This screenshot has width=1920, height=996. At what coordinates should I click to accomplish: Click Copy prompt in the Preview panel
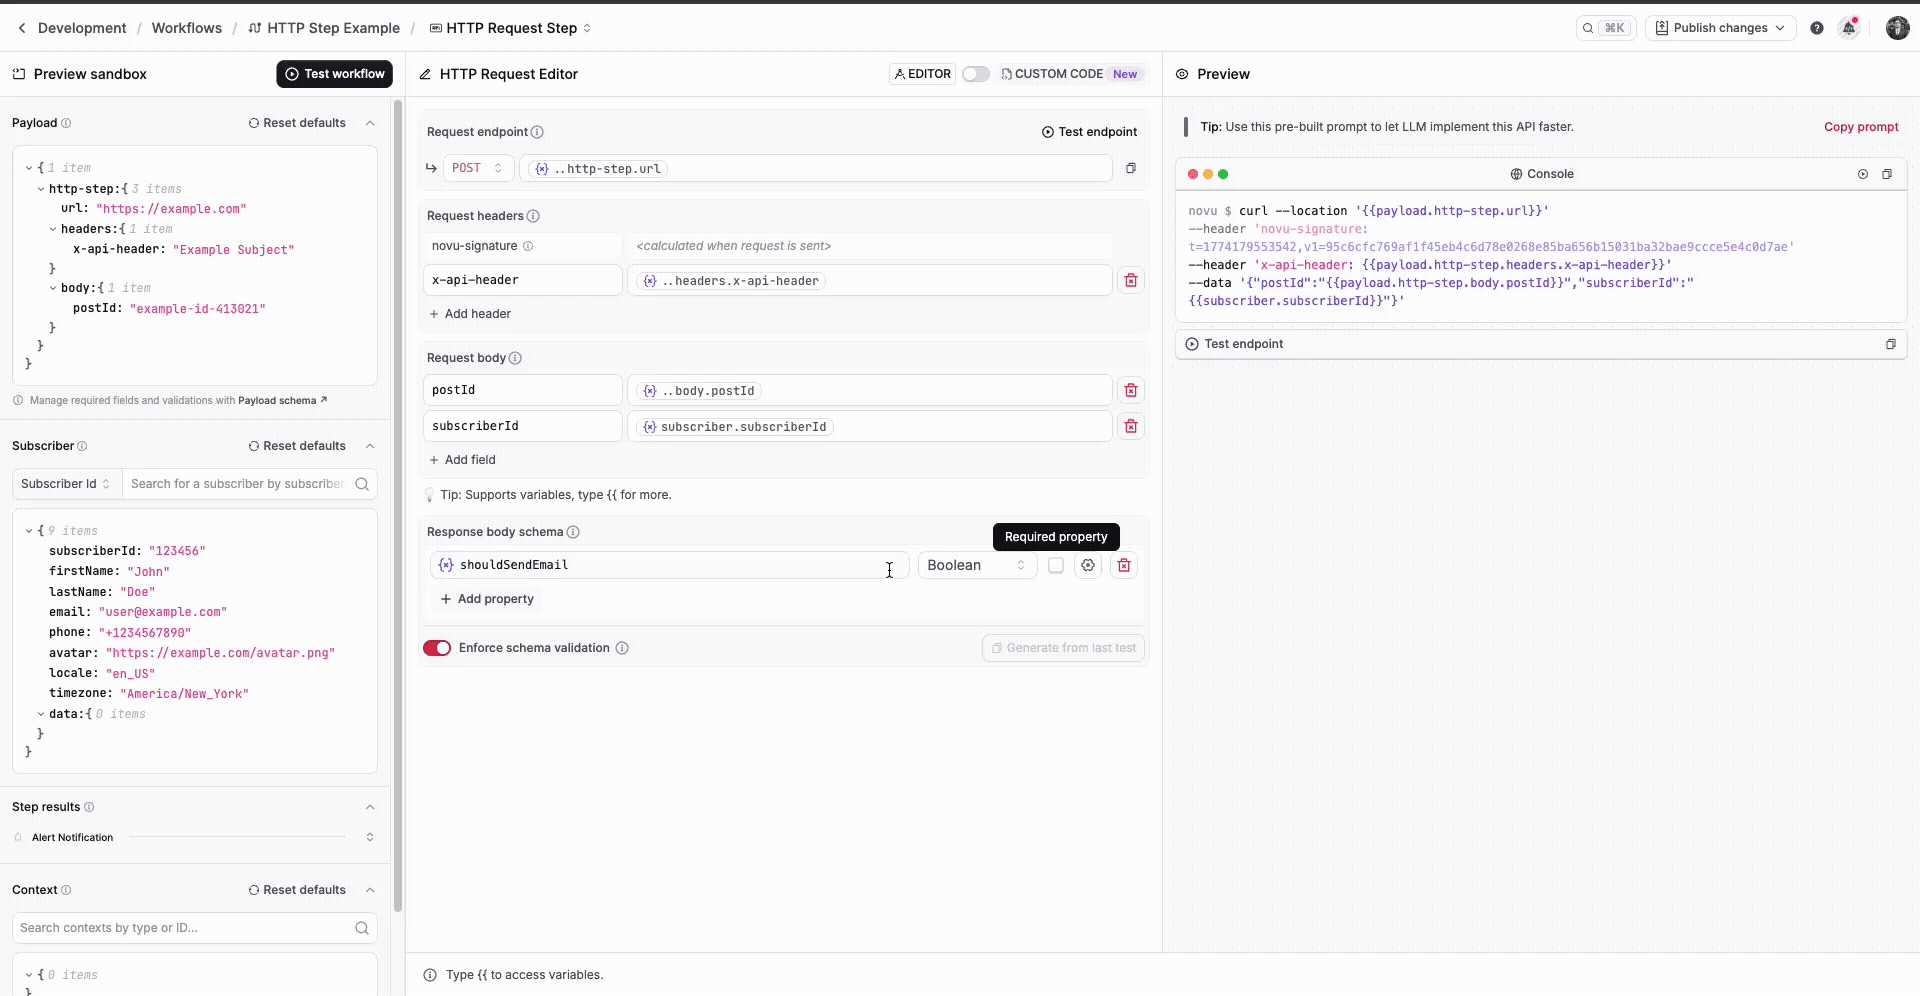(1860, 127)
